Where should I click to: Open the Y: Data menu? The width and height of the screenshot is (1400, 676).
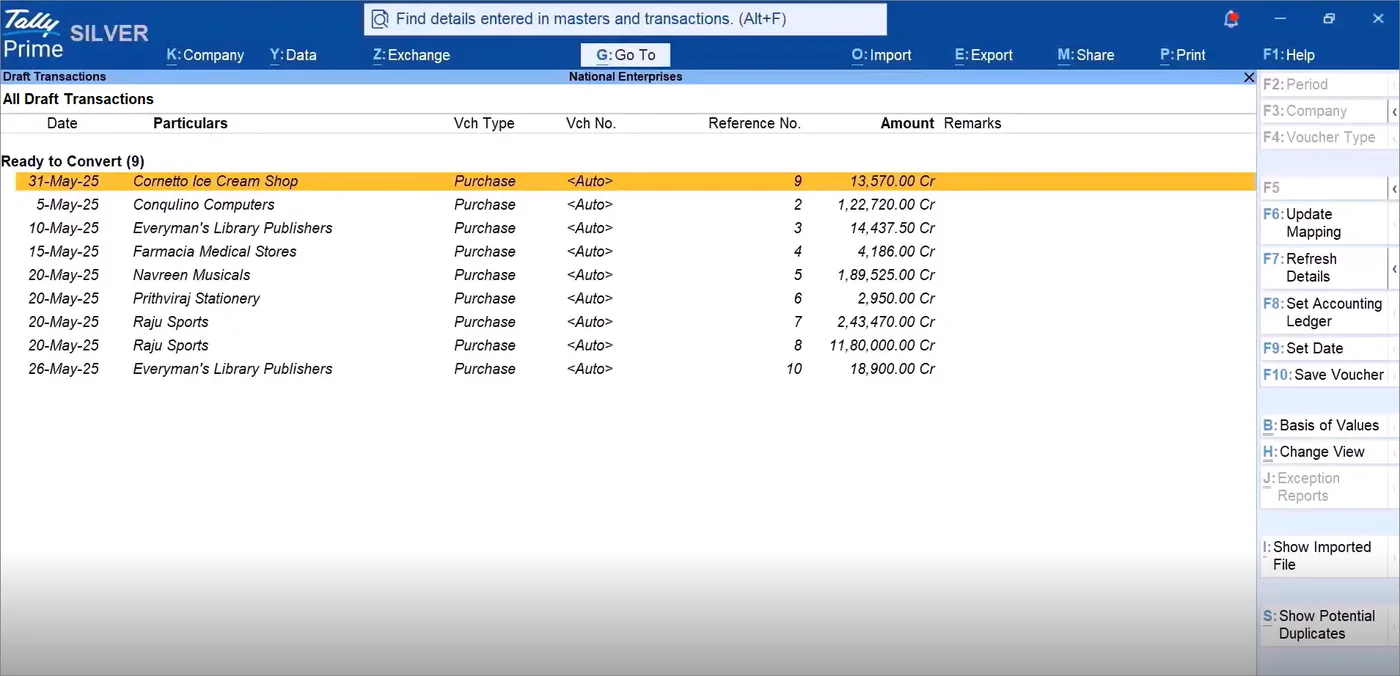293,55
